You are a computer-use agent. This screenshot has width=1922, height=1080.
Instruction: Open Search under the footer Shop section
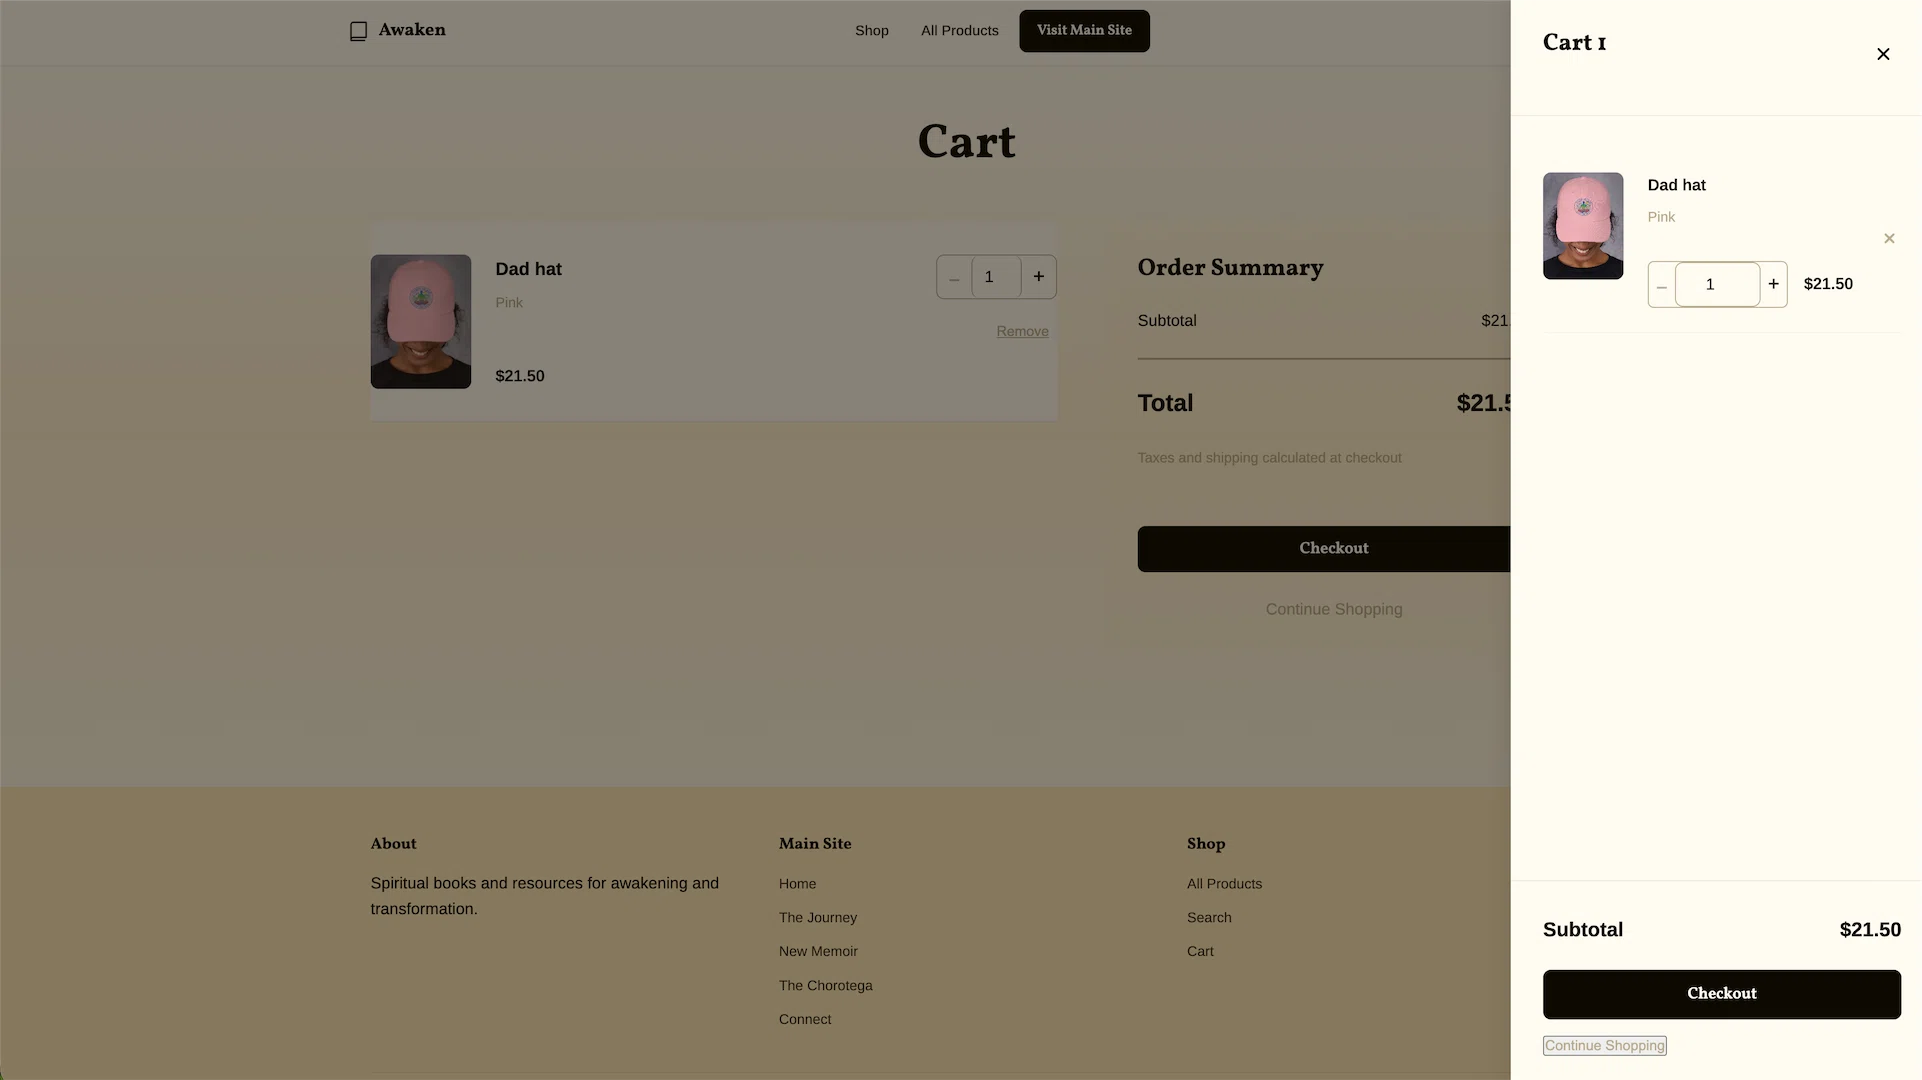pyautogui.click(x=1208, y=917)
